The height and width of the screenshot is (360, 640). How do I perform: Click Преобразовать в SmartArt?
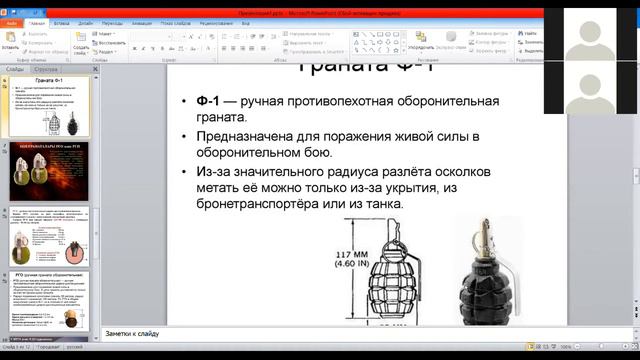314,52
